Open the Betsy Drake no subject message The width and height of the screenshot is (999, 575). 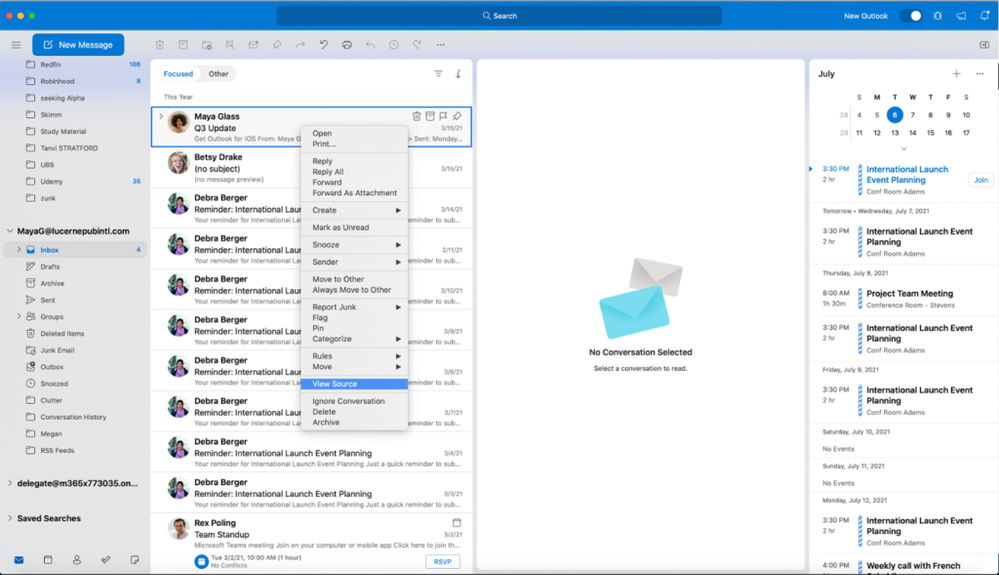pos(312,168)
